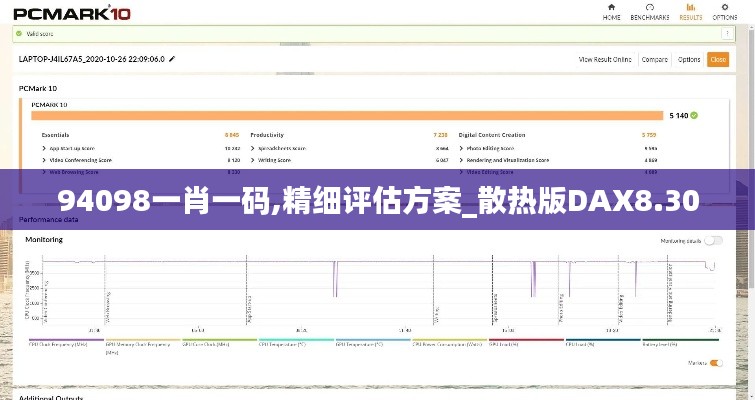The width and height of the screenshot is (755, 400).
Task: Click the orange PCMark 10 score bar
Action: [x=347, y=116]
